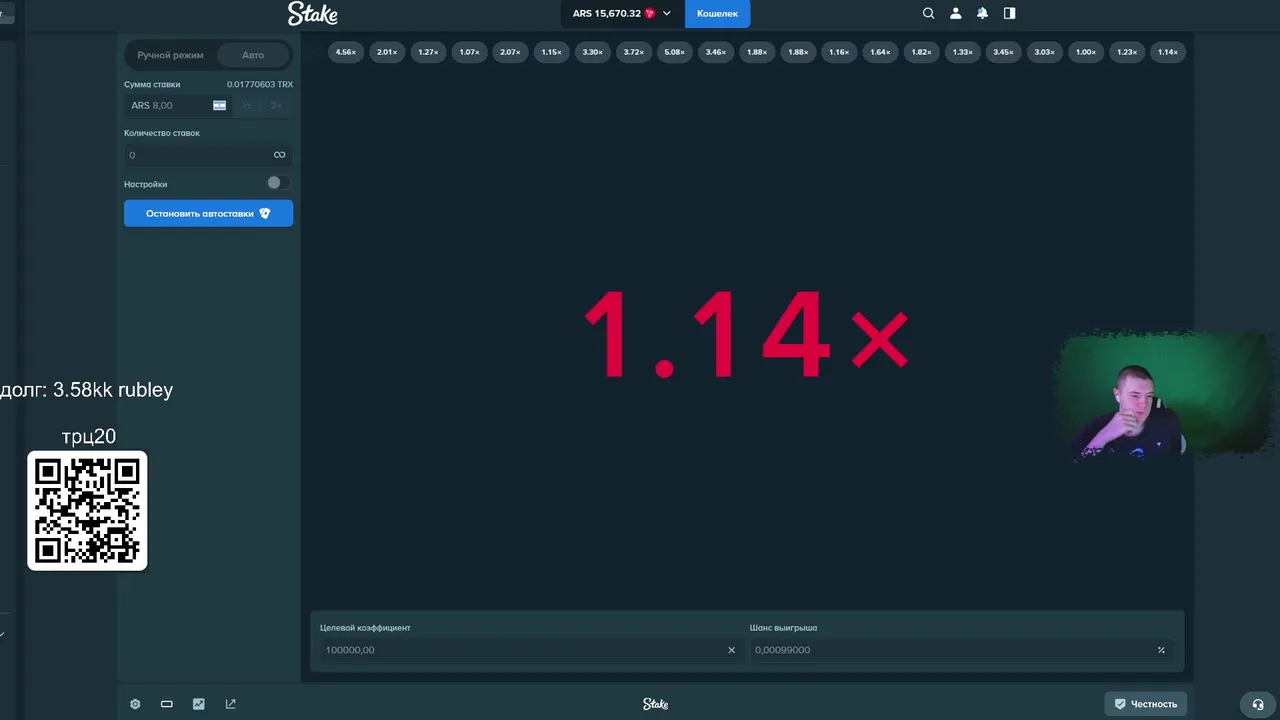Toggle the Настройки advanced switch

pos(278,183)
